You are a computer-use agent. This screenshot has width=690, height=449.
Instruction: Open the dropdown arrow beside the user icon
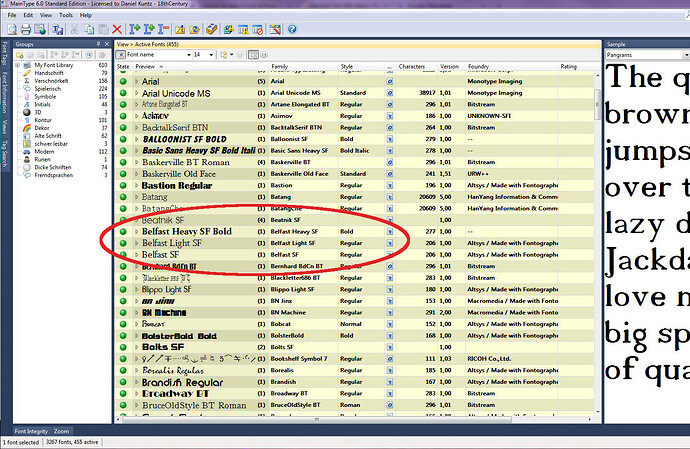tap(231, 55)
